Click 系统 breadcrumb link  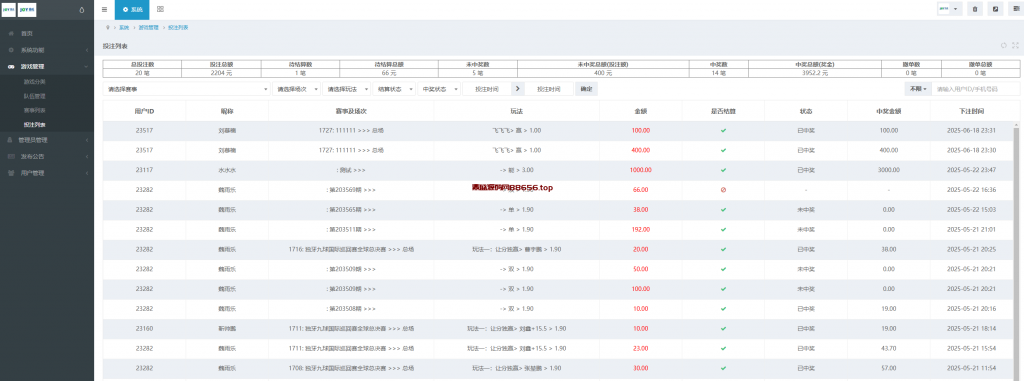tap(124, 27)
